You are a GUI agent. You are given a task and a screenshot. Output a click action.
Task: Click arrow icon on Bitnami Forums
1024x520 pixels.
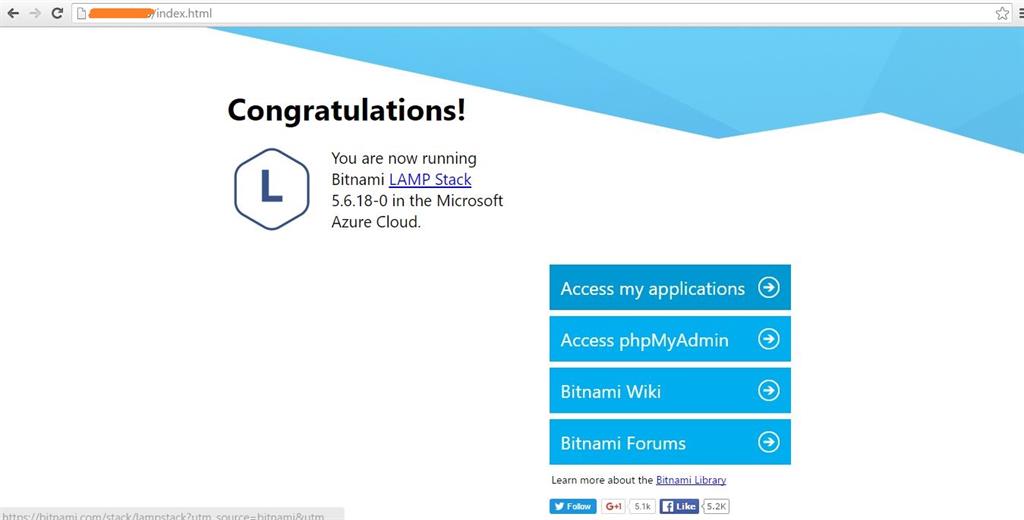769,442
